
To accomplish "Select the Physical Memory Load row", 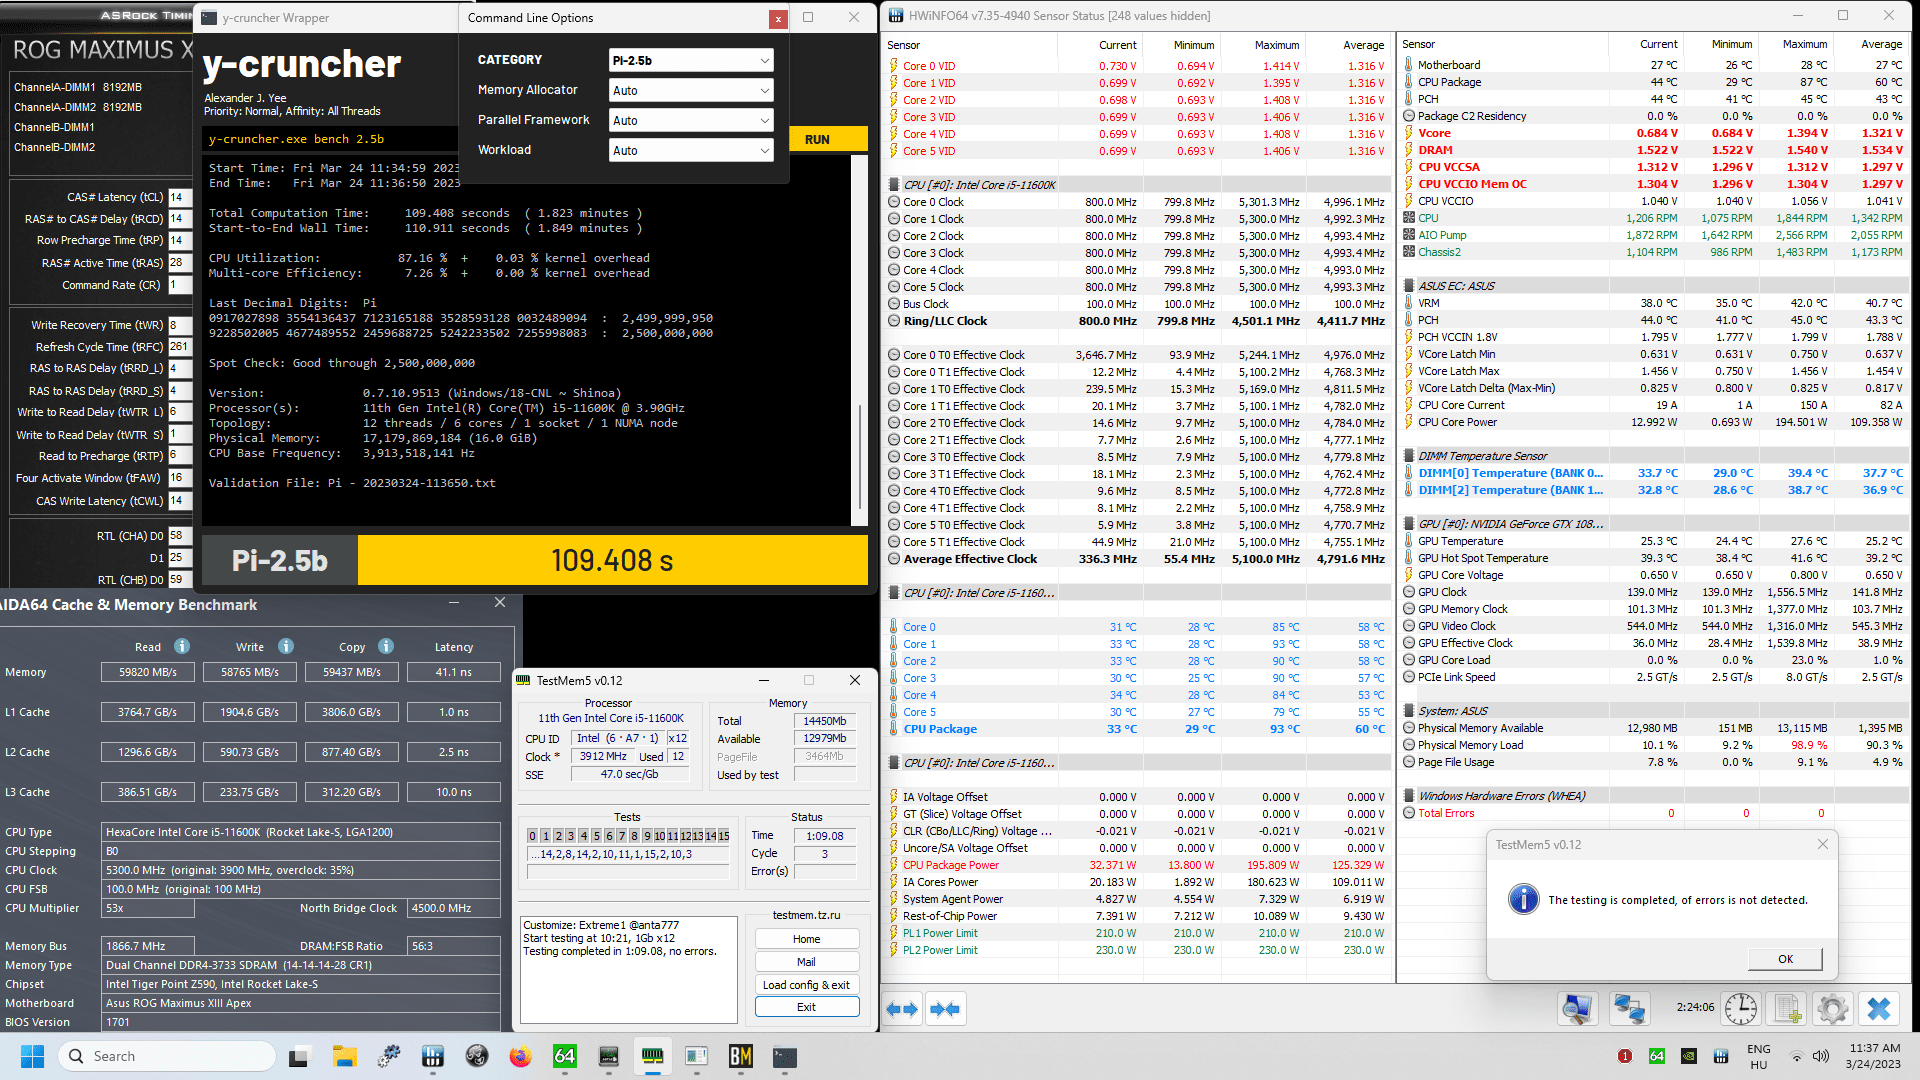I will [1654, 745].
